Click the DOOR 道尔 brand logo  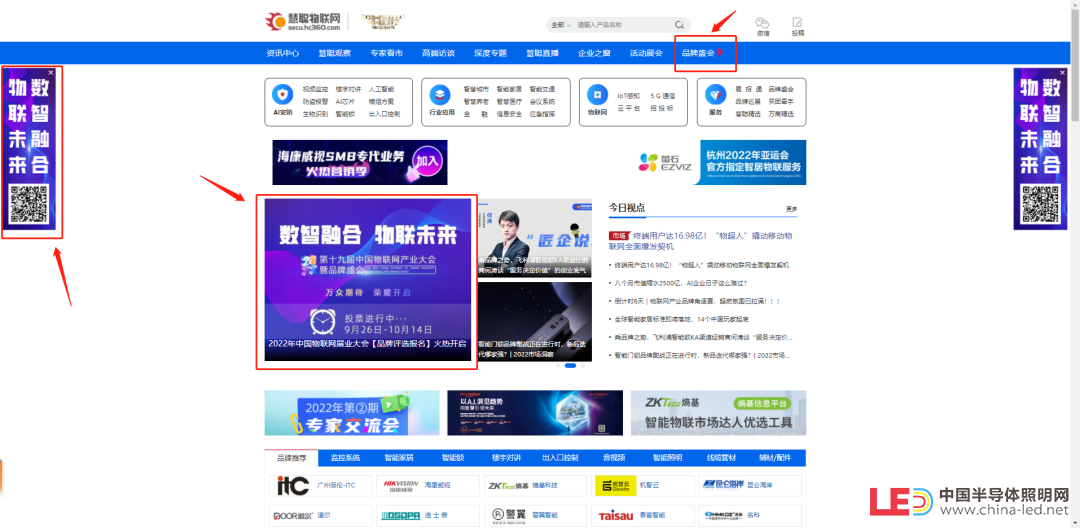click(294, 515)
